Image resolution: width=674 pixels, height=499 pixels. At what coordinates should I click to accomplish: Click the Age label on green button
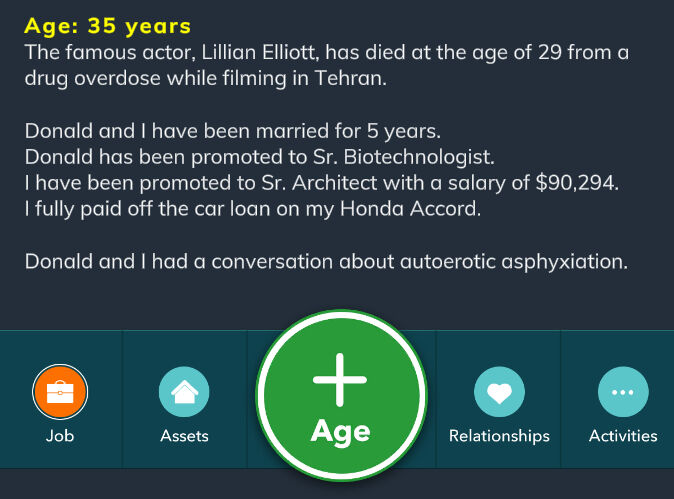point(341,431)
